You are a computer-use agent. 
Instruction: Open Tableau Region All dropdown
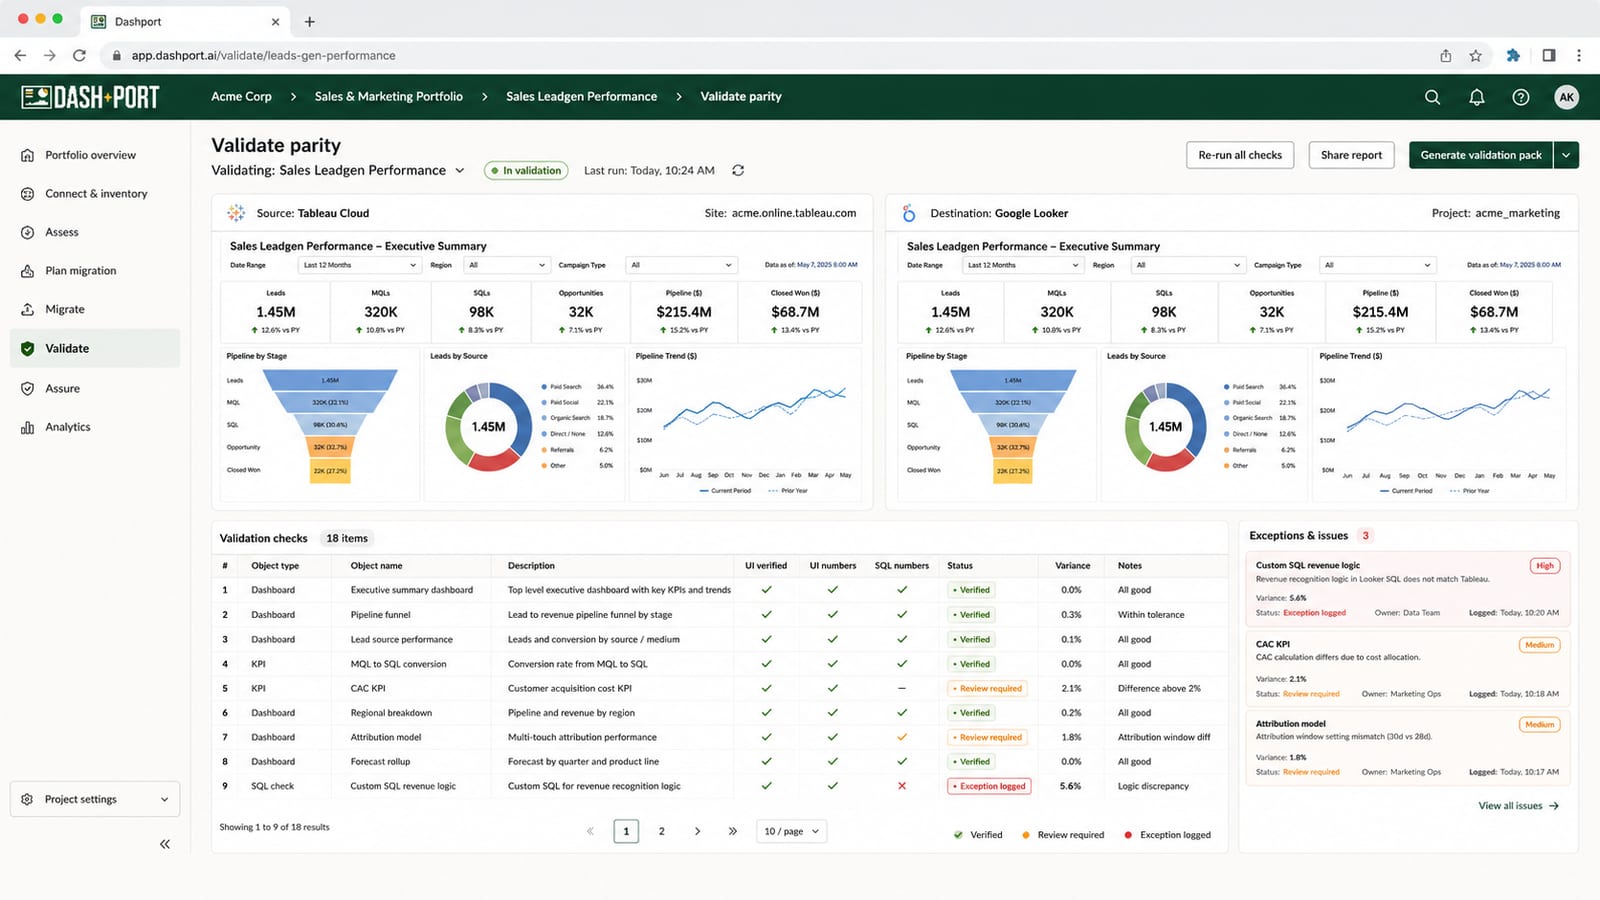click(508, 265)
